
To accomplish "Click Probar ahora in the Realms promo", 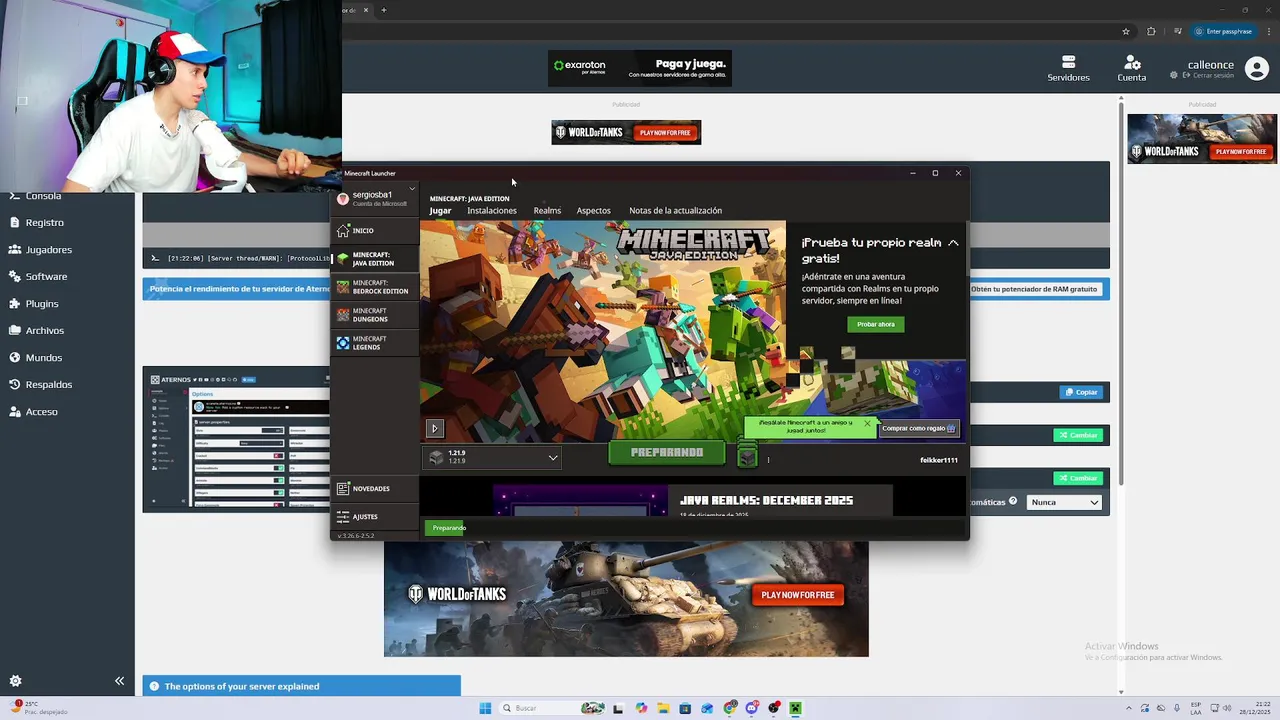I will [x=875, y=324].
